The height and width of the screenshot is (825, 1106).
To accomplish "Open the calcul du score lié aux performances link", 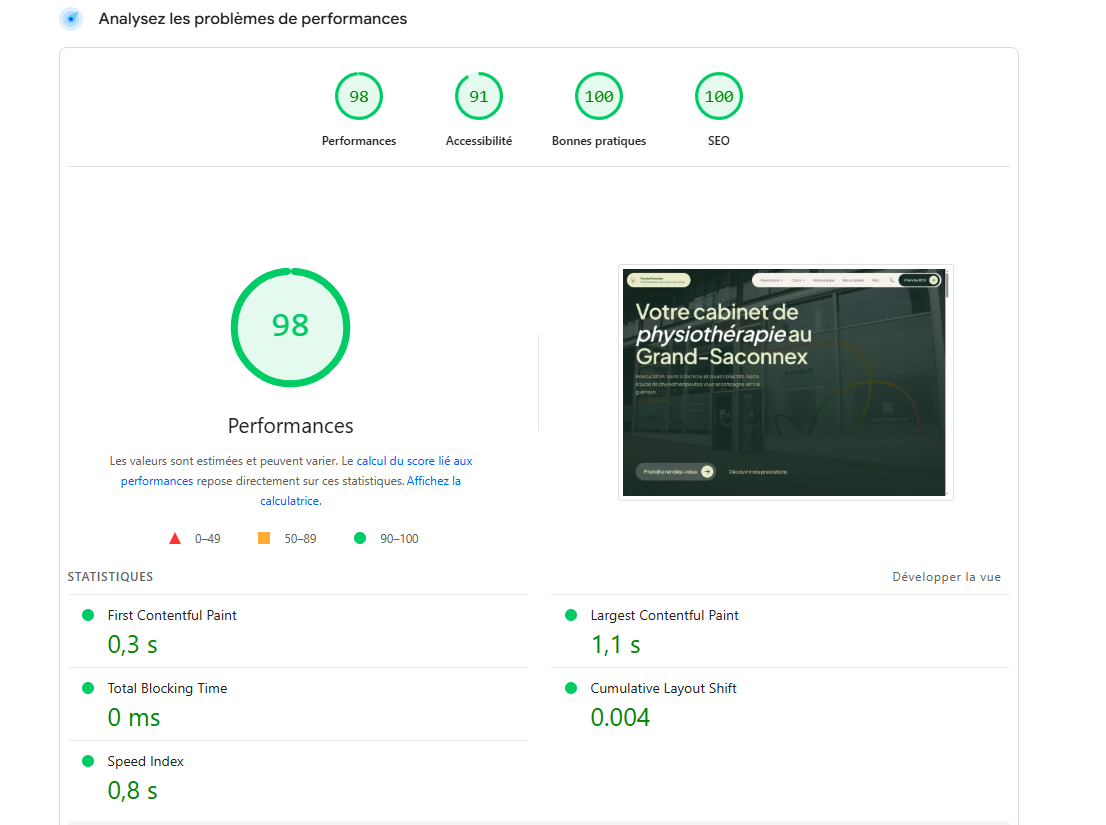I will point(414,461).
